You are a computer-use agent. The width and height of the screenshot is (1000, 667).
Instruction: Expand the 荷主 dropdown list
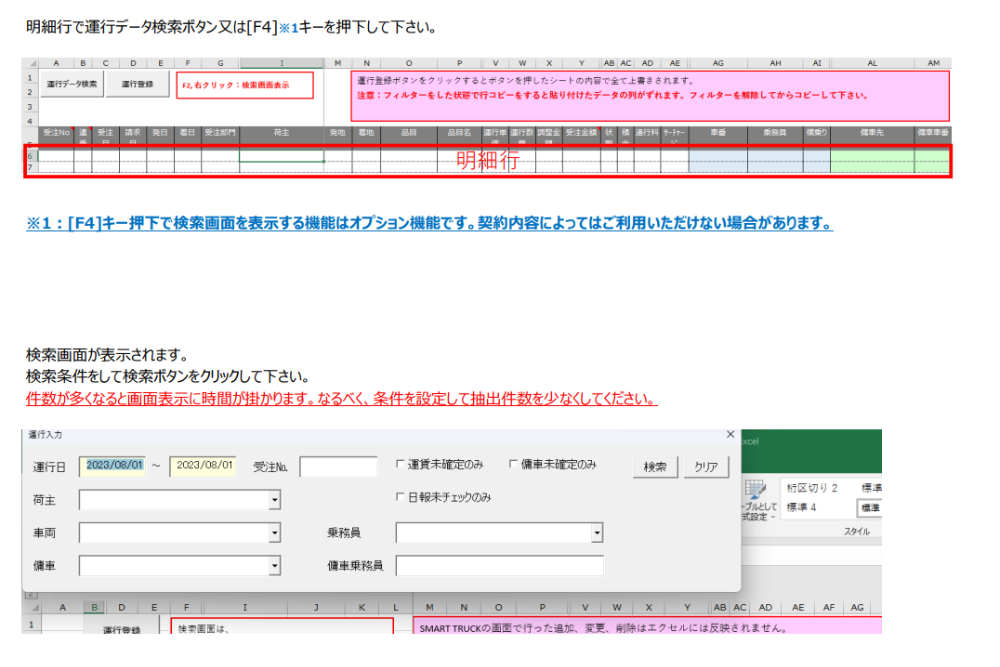[x=274, y=500]
